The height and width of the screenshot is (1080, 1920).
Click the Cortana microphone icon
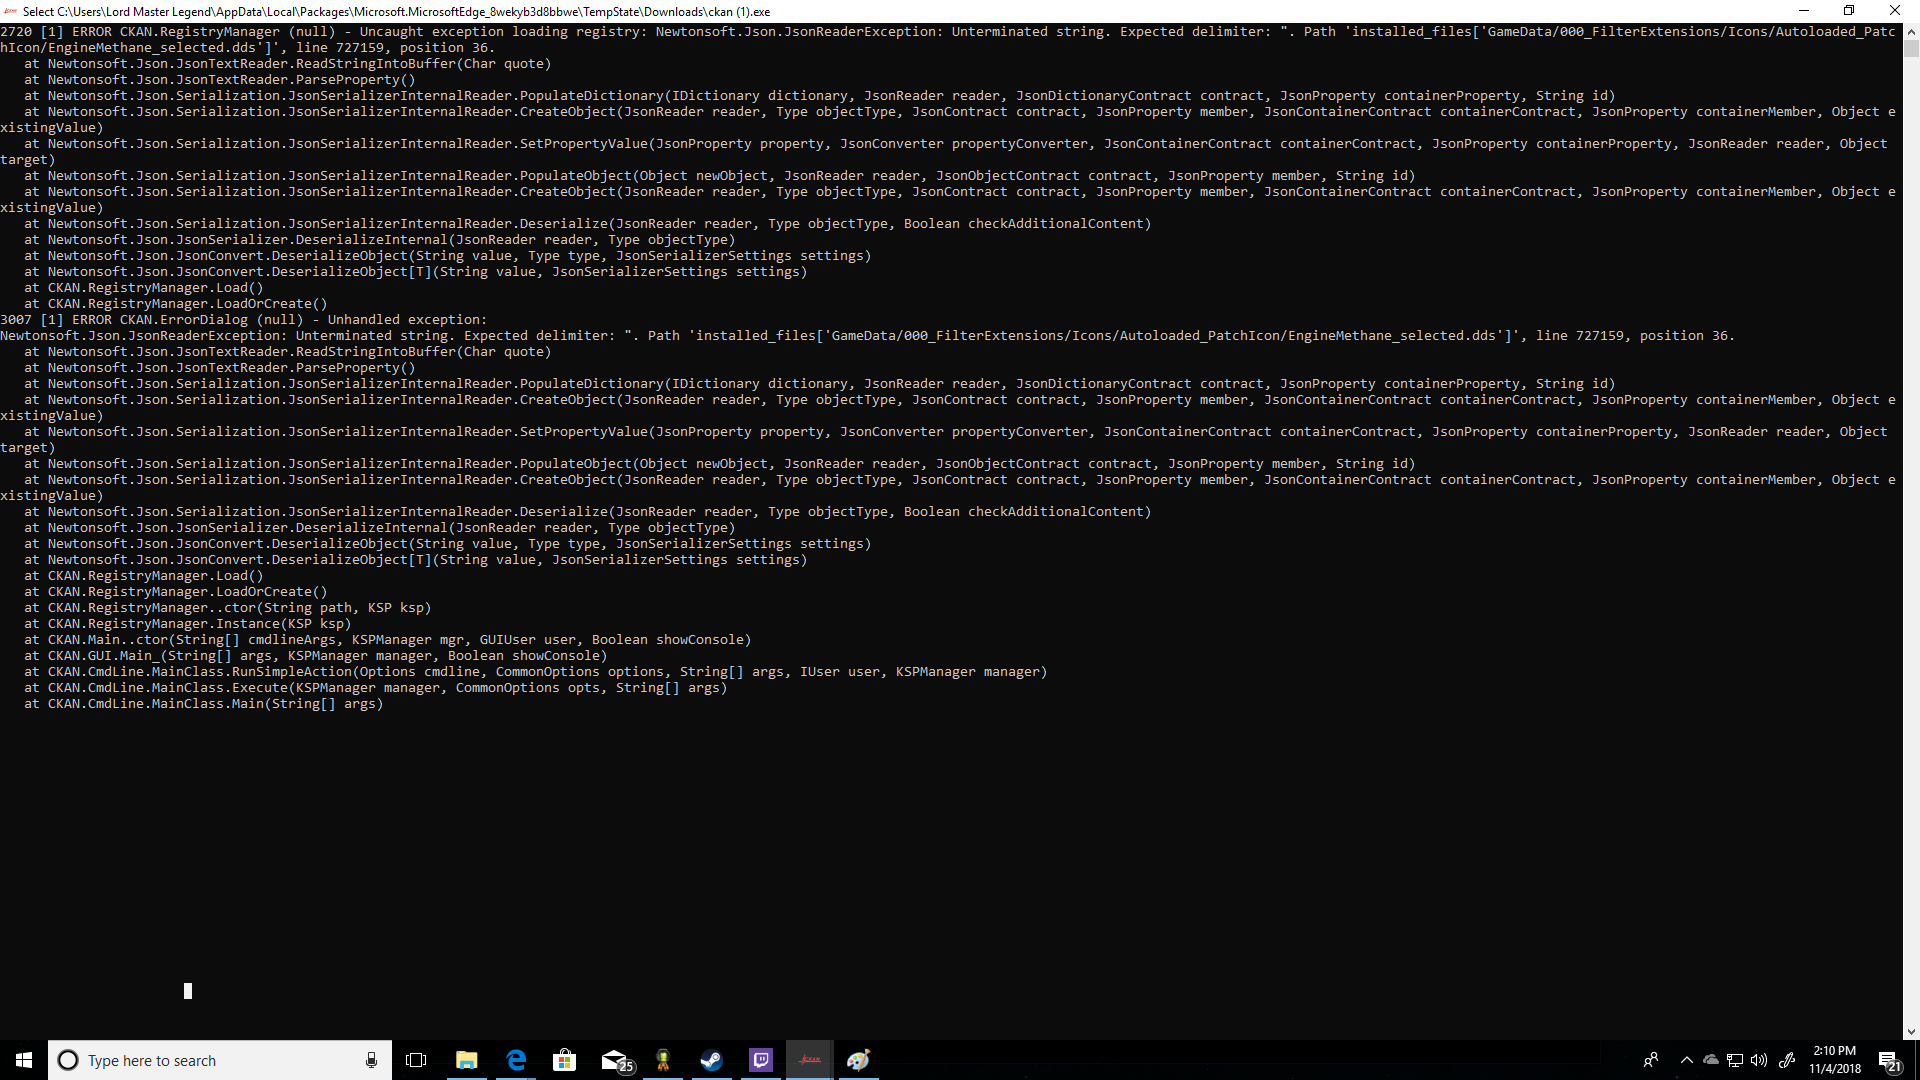point(371,1060)
